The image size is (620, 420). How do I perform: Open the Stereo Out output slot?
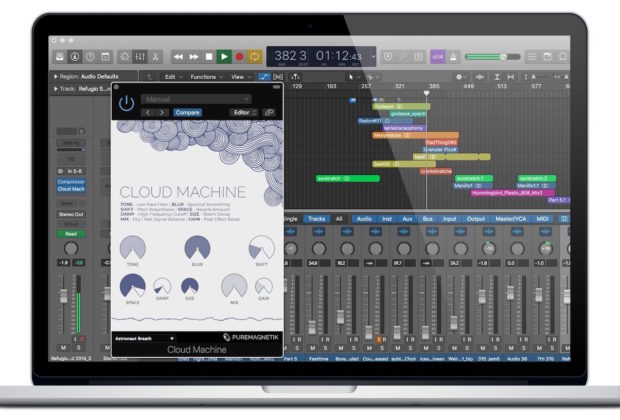[71, 214]
